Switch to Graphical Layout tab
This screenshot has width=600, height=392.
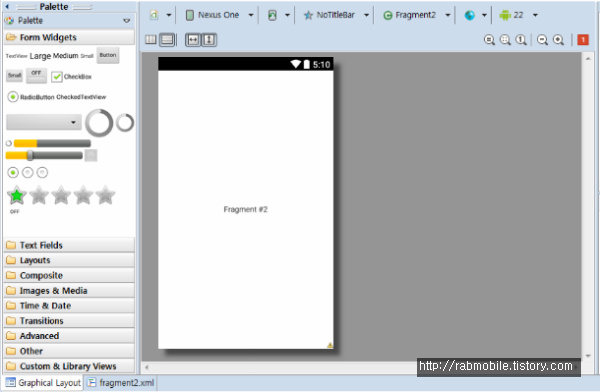coord(43,382)
